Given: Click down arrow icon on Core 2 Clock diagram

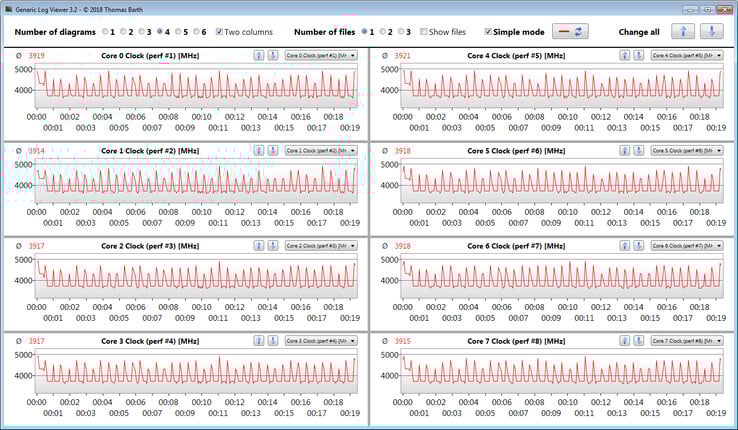Looking at the screenshot, I should tap(273, 246).
